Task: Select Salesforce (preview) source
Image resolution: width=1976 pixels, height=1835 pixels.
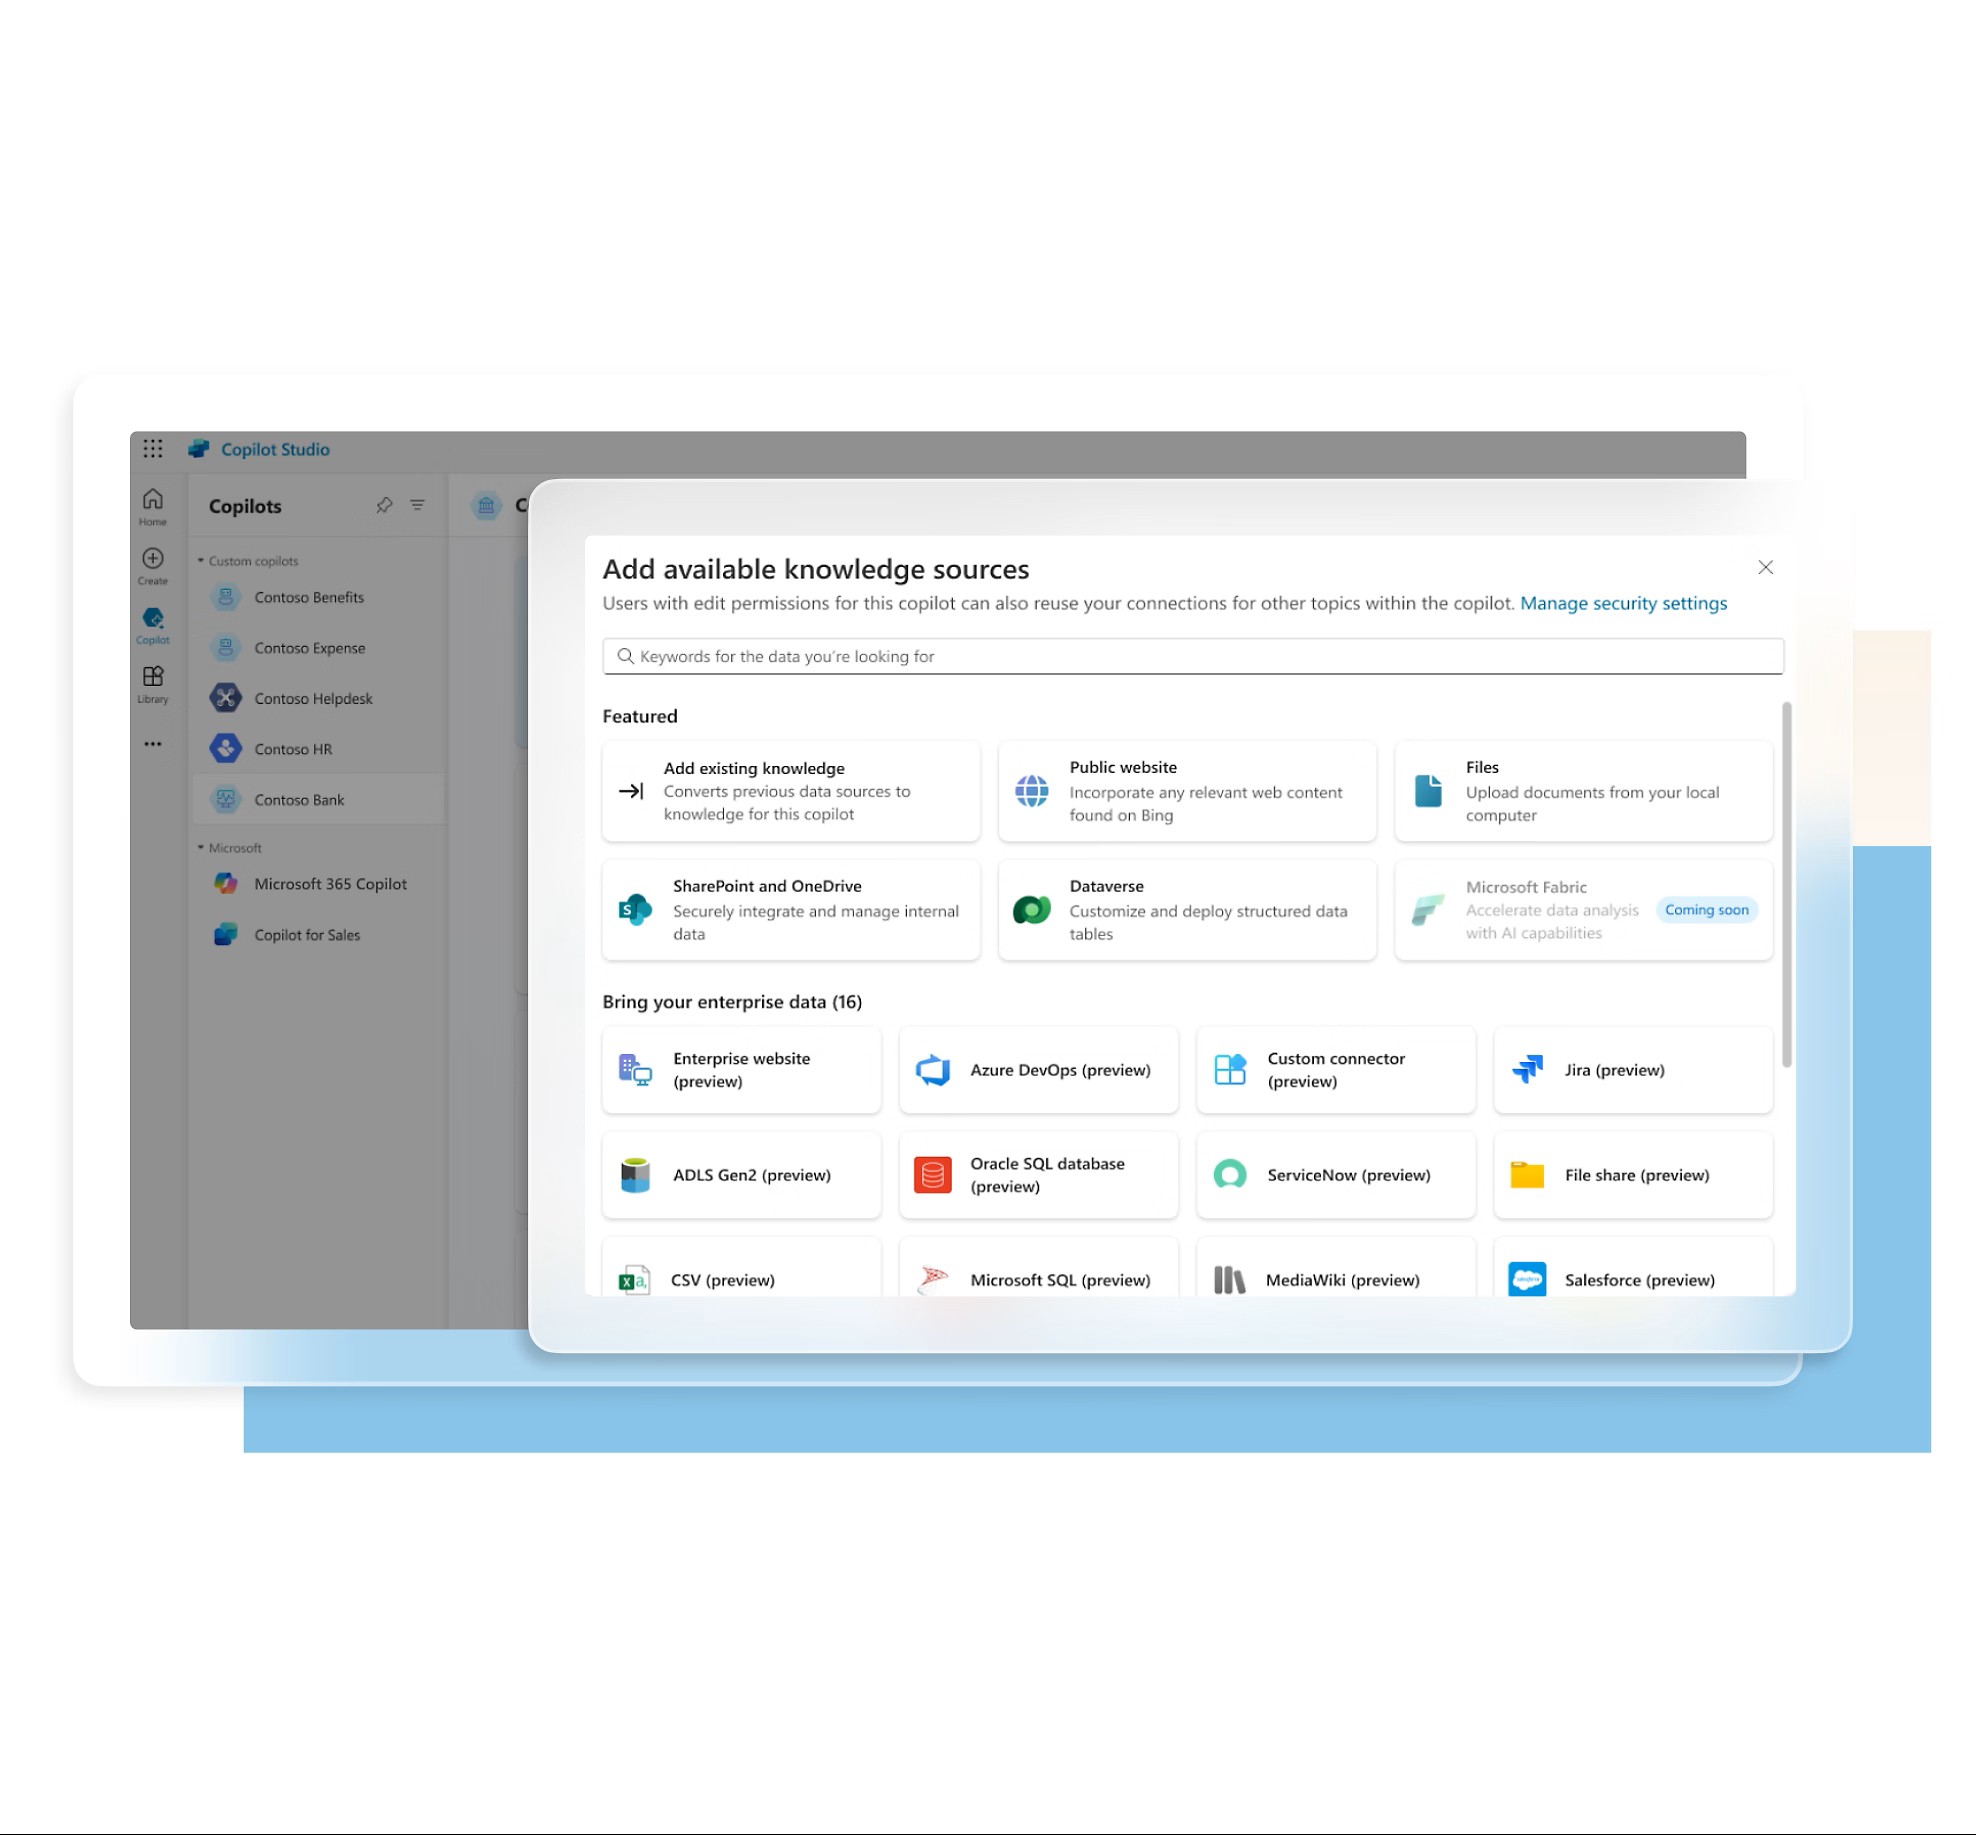Action: pyautogui.click(x=1633, y=1268)
